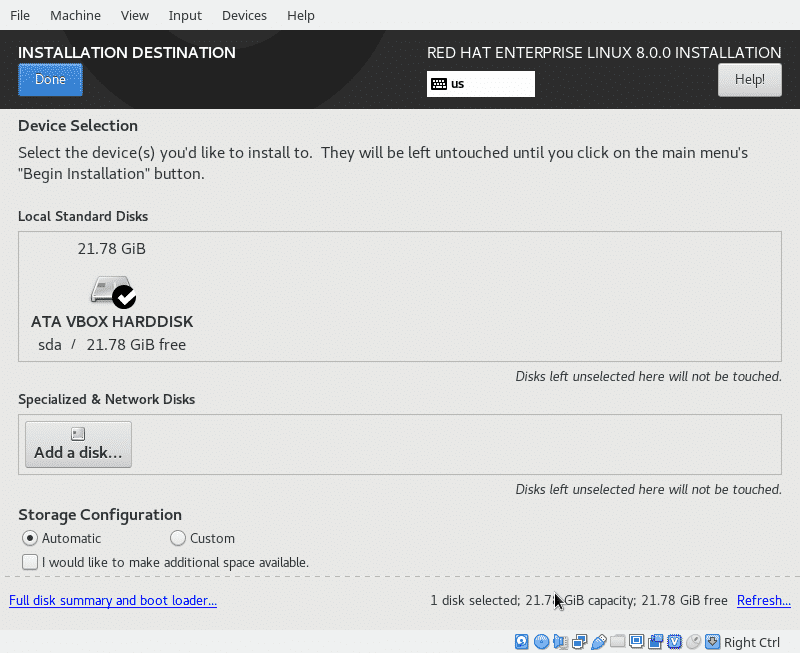
Task: Click the shared folders status icon
Action: [617, 641]
